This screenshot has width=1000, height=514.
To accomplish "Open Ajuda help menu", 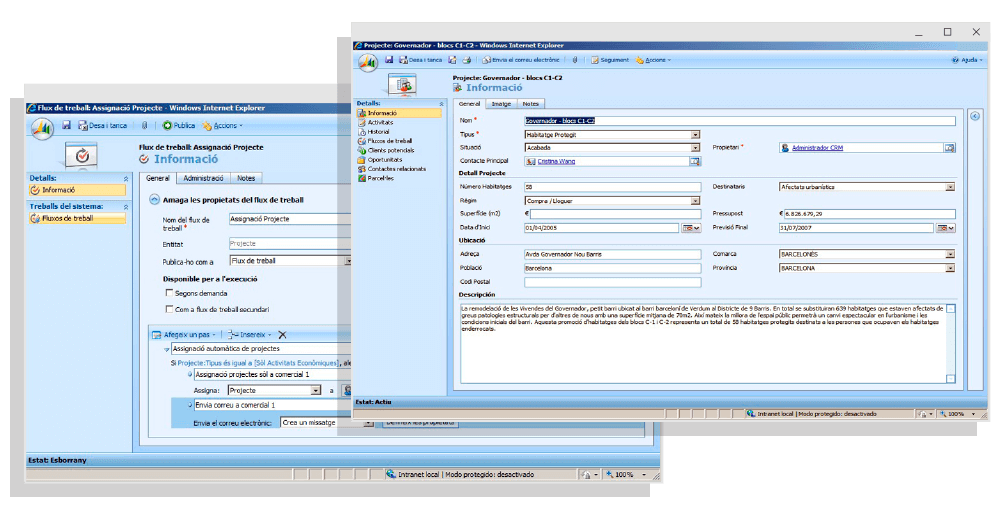I will (967, 60).
